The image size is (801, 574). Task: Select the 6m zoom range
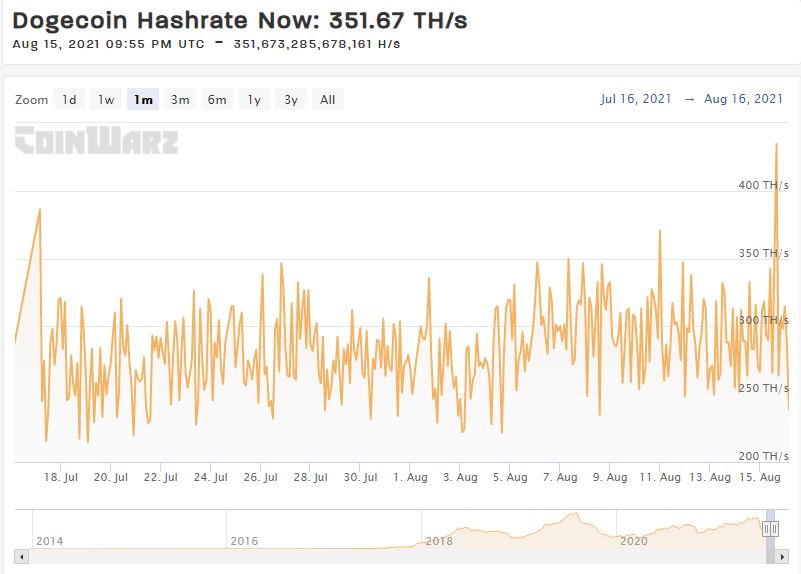coord(217,100)
